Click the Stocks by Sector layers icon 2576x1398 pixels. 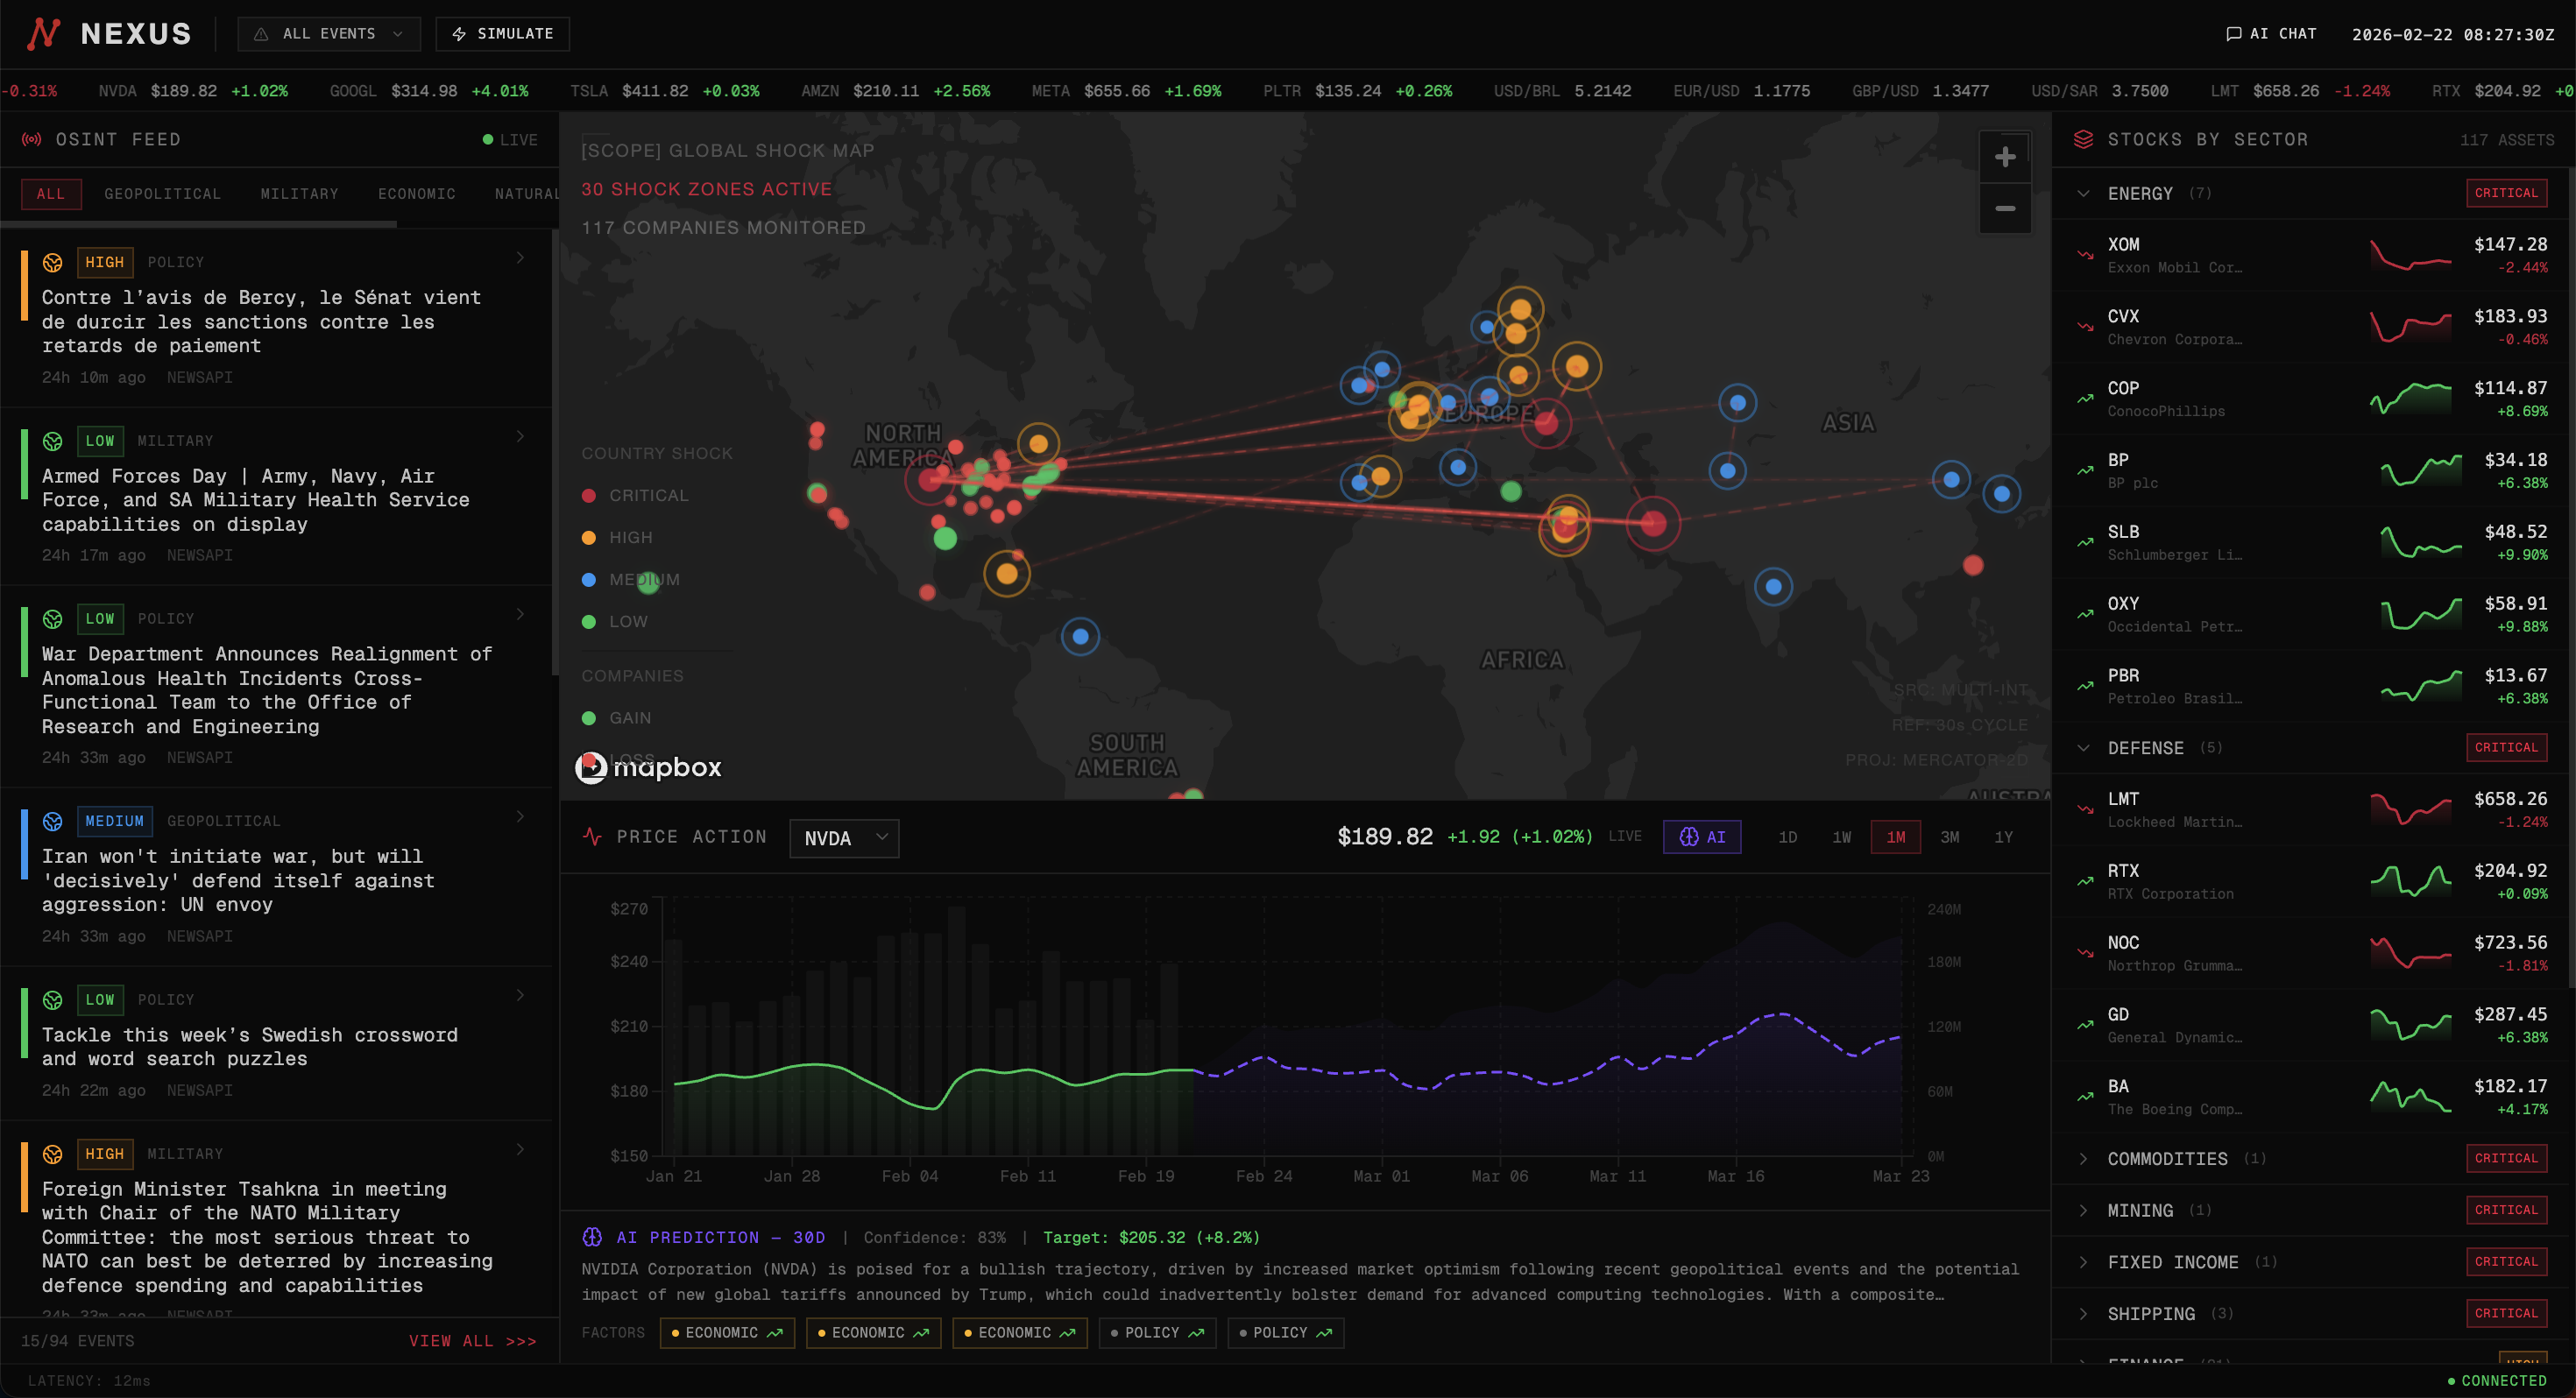pos(2083,139)
